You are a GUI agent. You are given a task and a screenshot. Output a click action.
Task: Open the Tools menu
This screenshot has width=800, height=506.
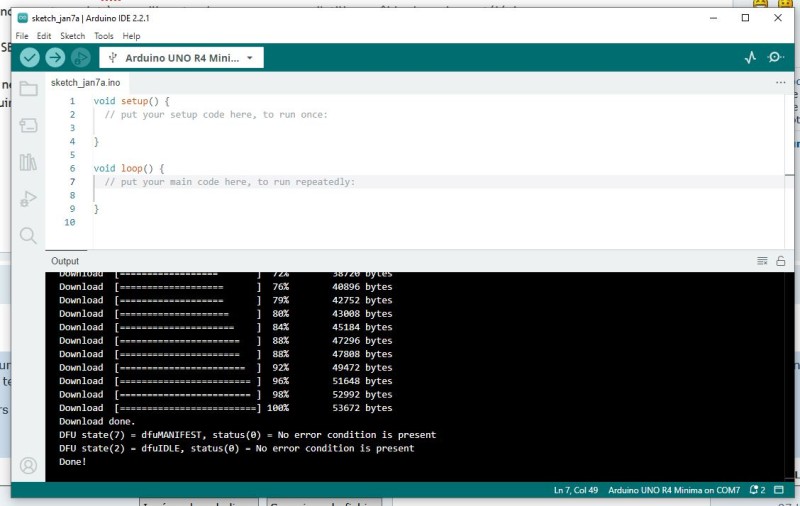coord(104,36)
